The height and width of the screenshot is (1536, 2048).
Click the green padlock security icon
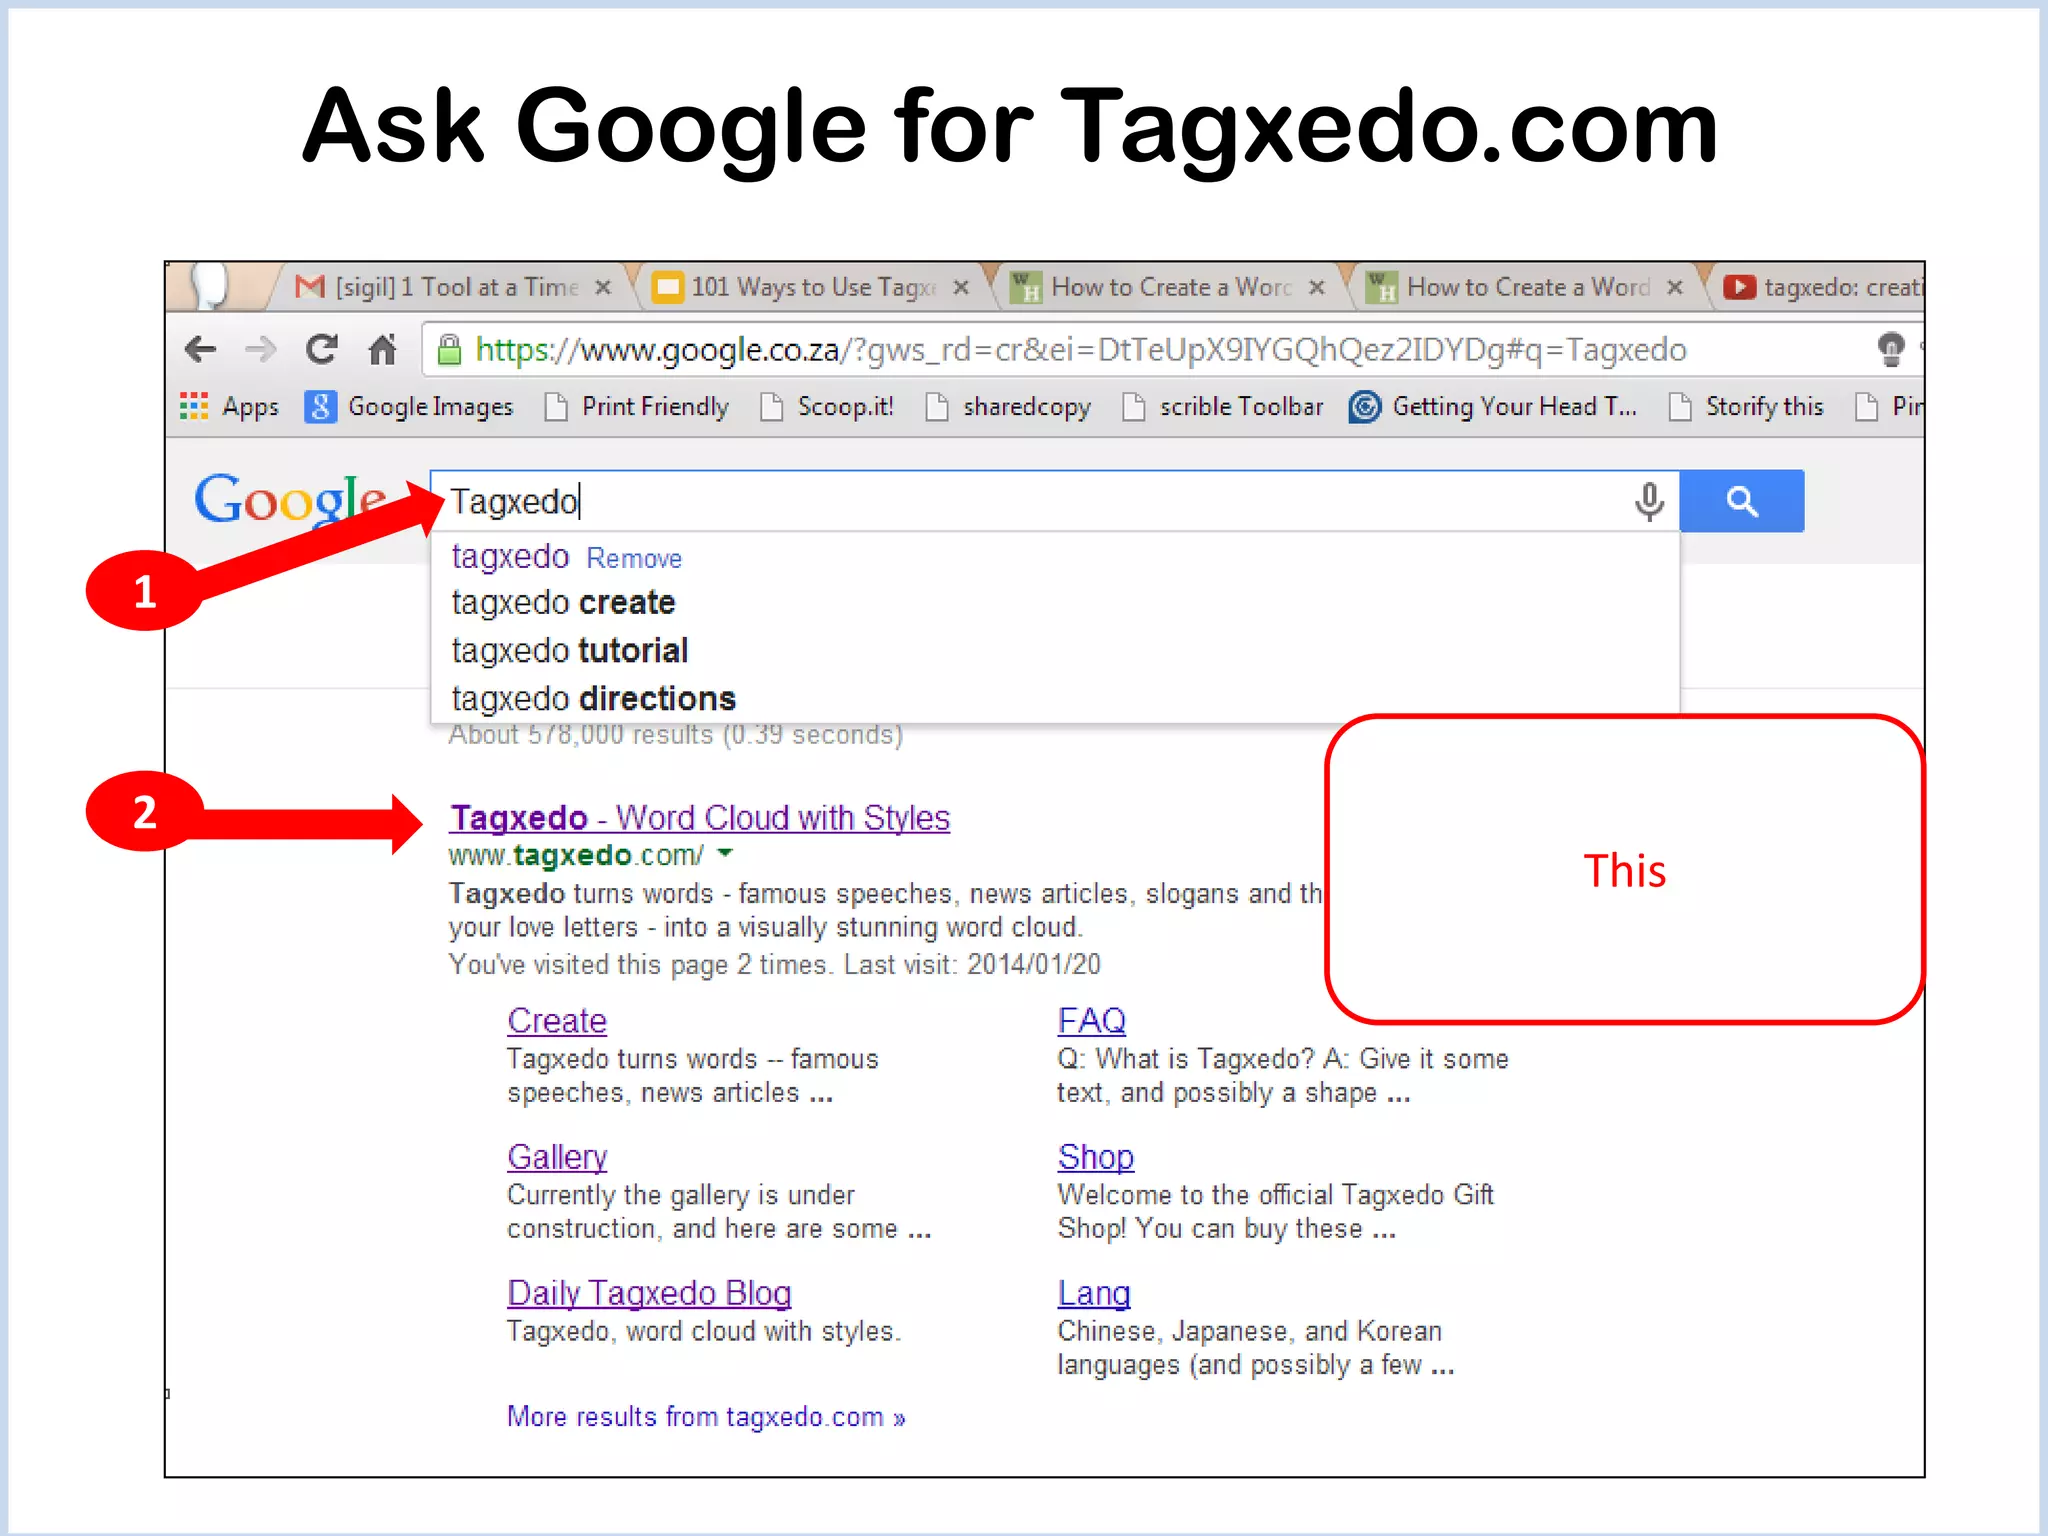449,349
